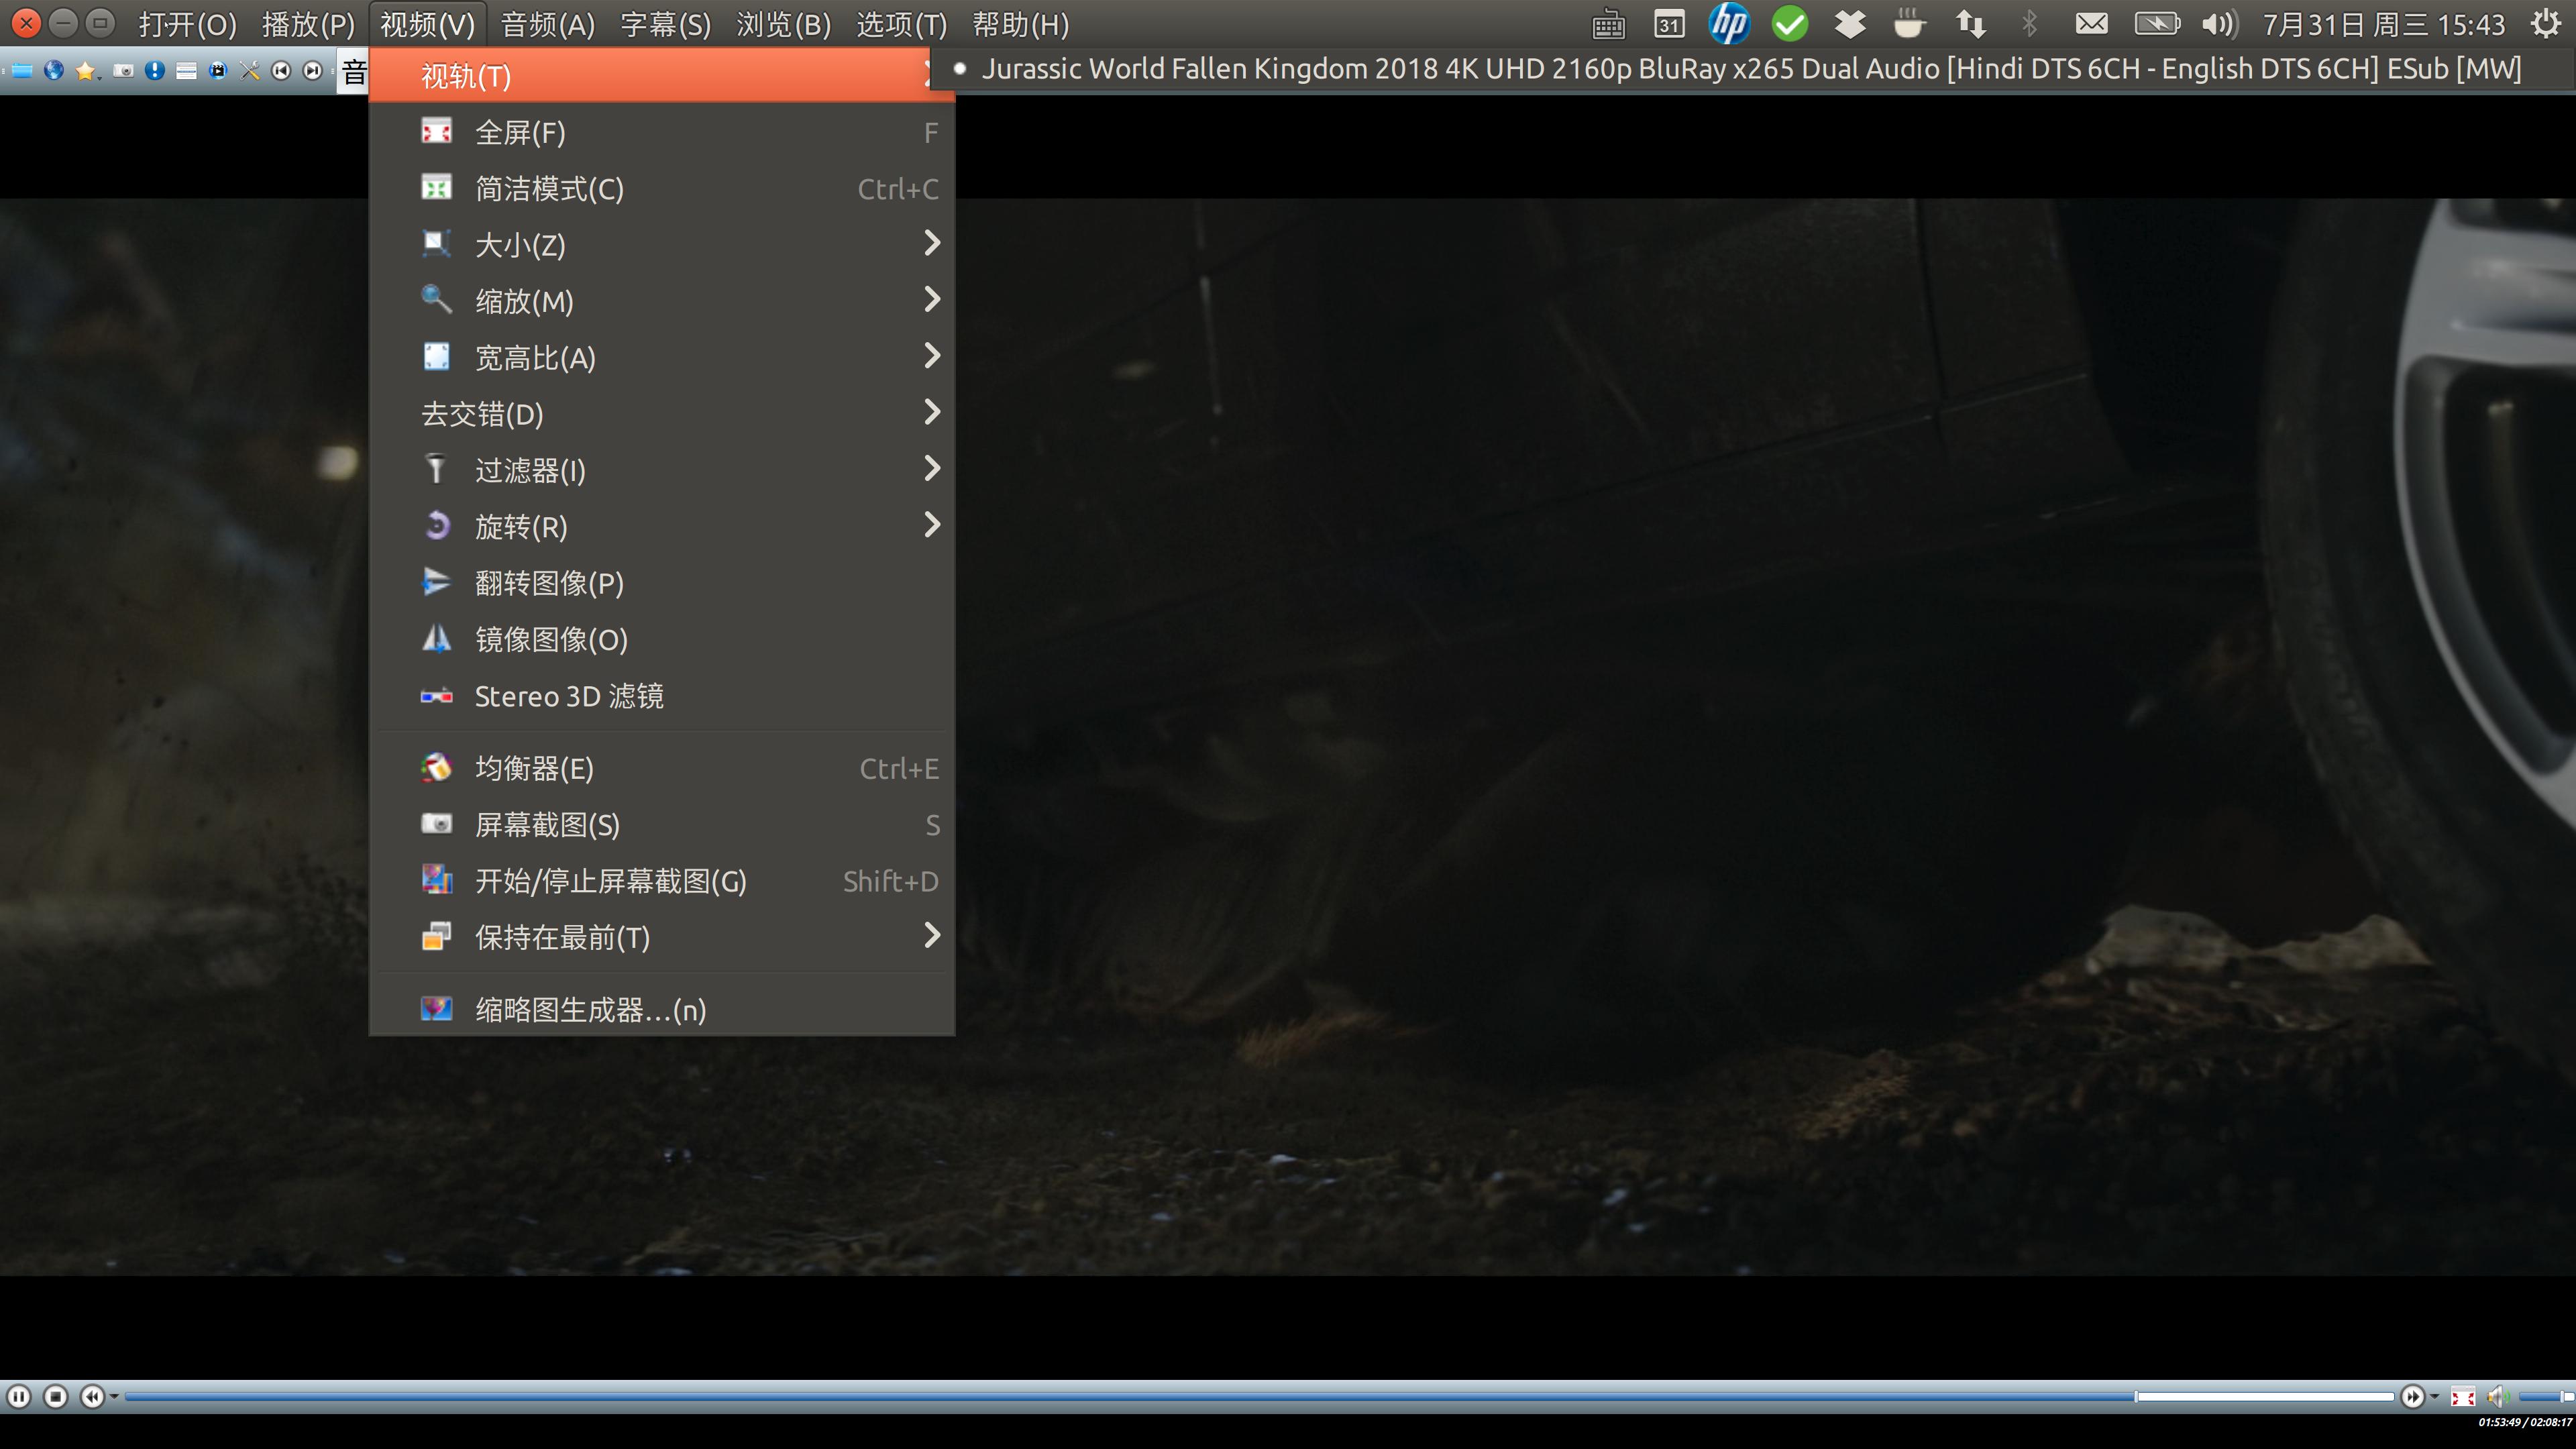Click the next track toolbar button
The image size is (2576, 1449).
tap(313, 71)
